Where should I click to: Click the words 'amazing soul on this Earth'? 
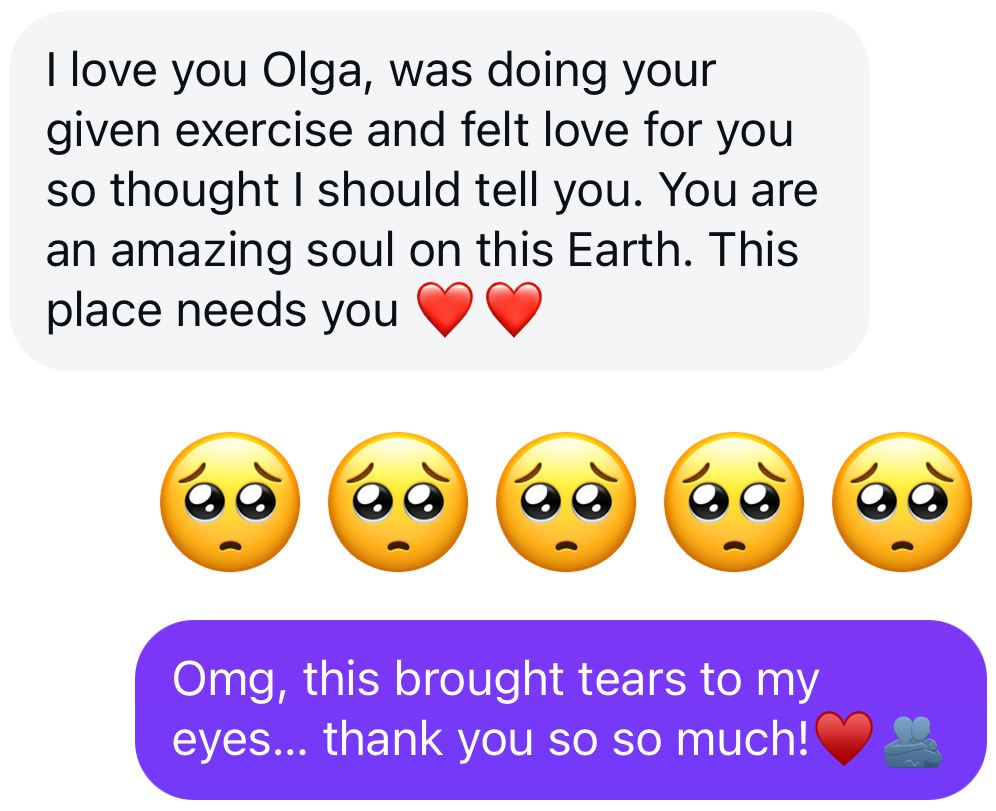401,250
